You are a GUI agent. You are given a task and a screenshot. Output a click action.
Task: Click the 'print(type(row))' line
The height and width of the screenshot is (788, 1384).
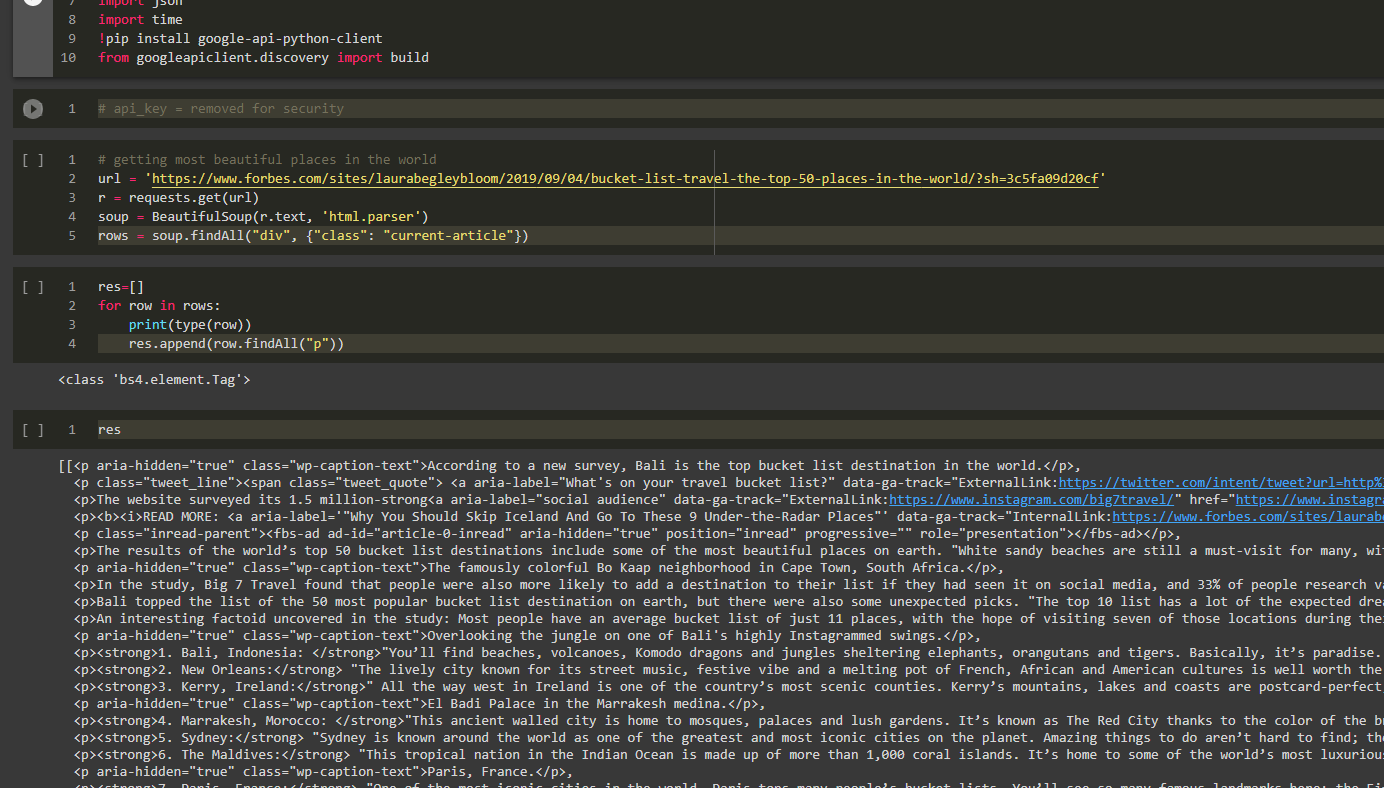pos(190,325)
